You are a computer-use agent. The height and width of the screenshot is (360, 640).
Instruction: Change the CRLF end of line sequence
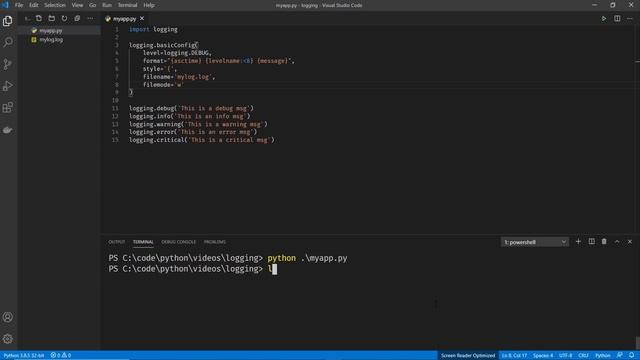pos(583,355)
